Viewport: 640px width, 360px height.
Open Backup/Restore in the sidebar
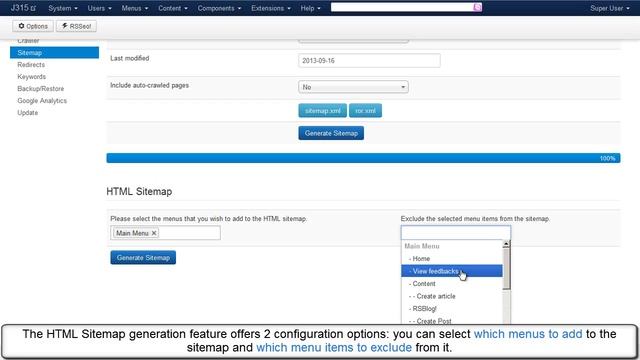[x=40, y=89]
